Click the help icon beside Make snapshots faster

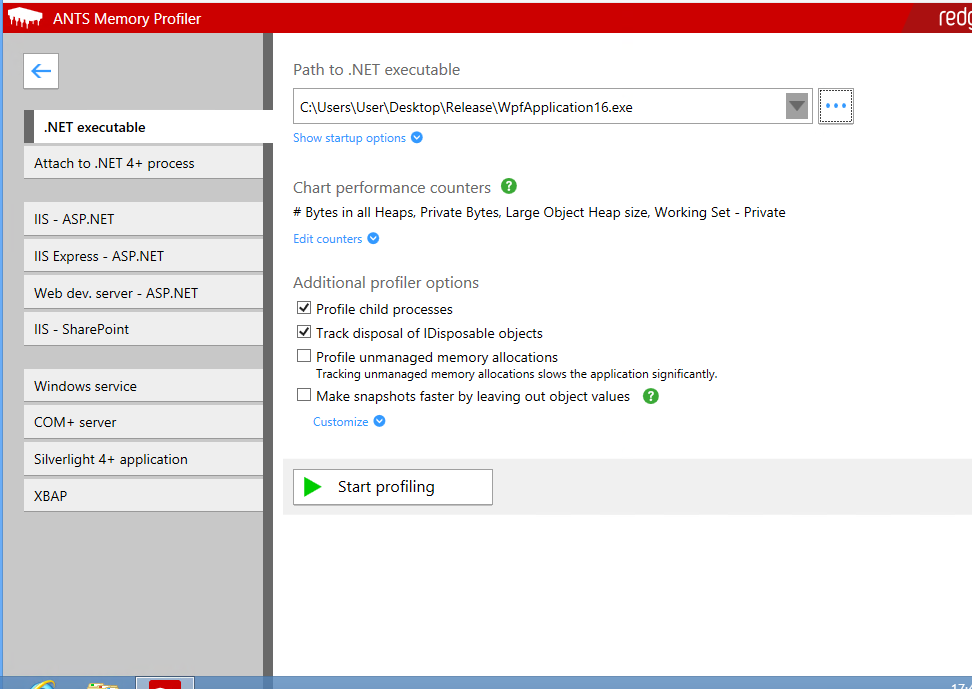pyautogui.click(x=650, y=396)
